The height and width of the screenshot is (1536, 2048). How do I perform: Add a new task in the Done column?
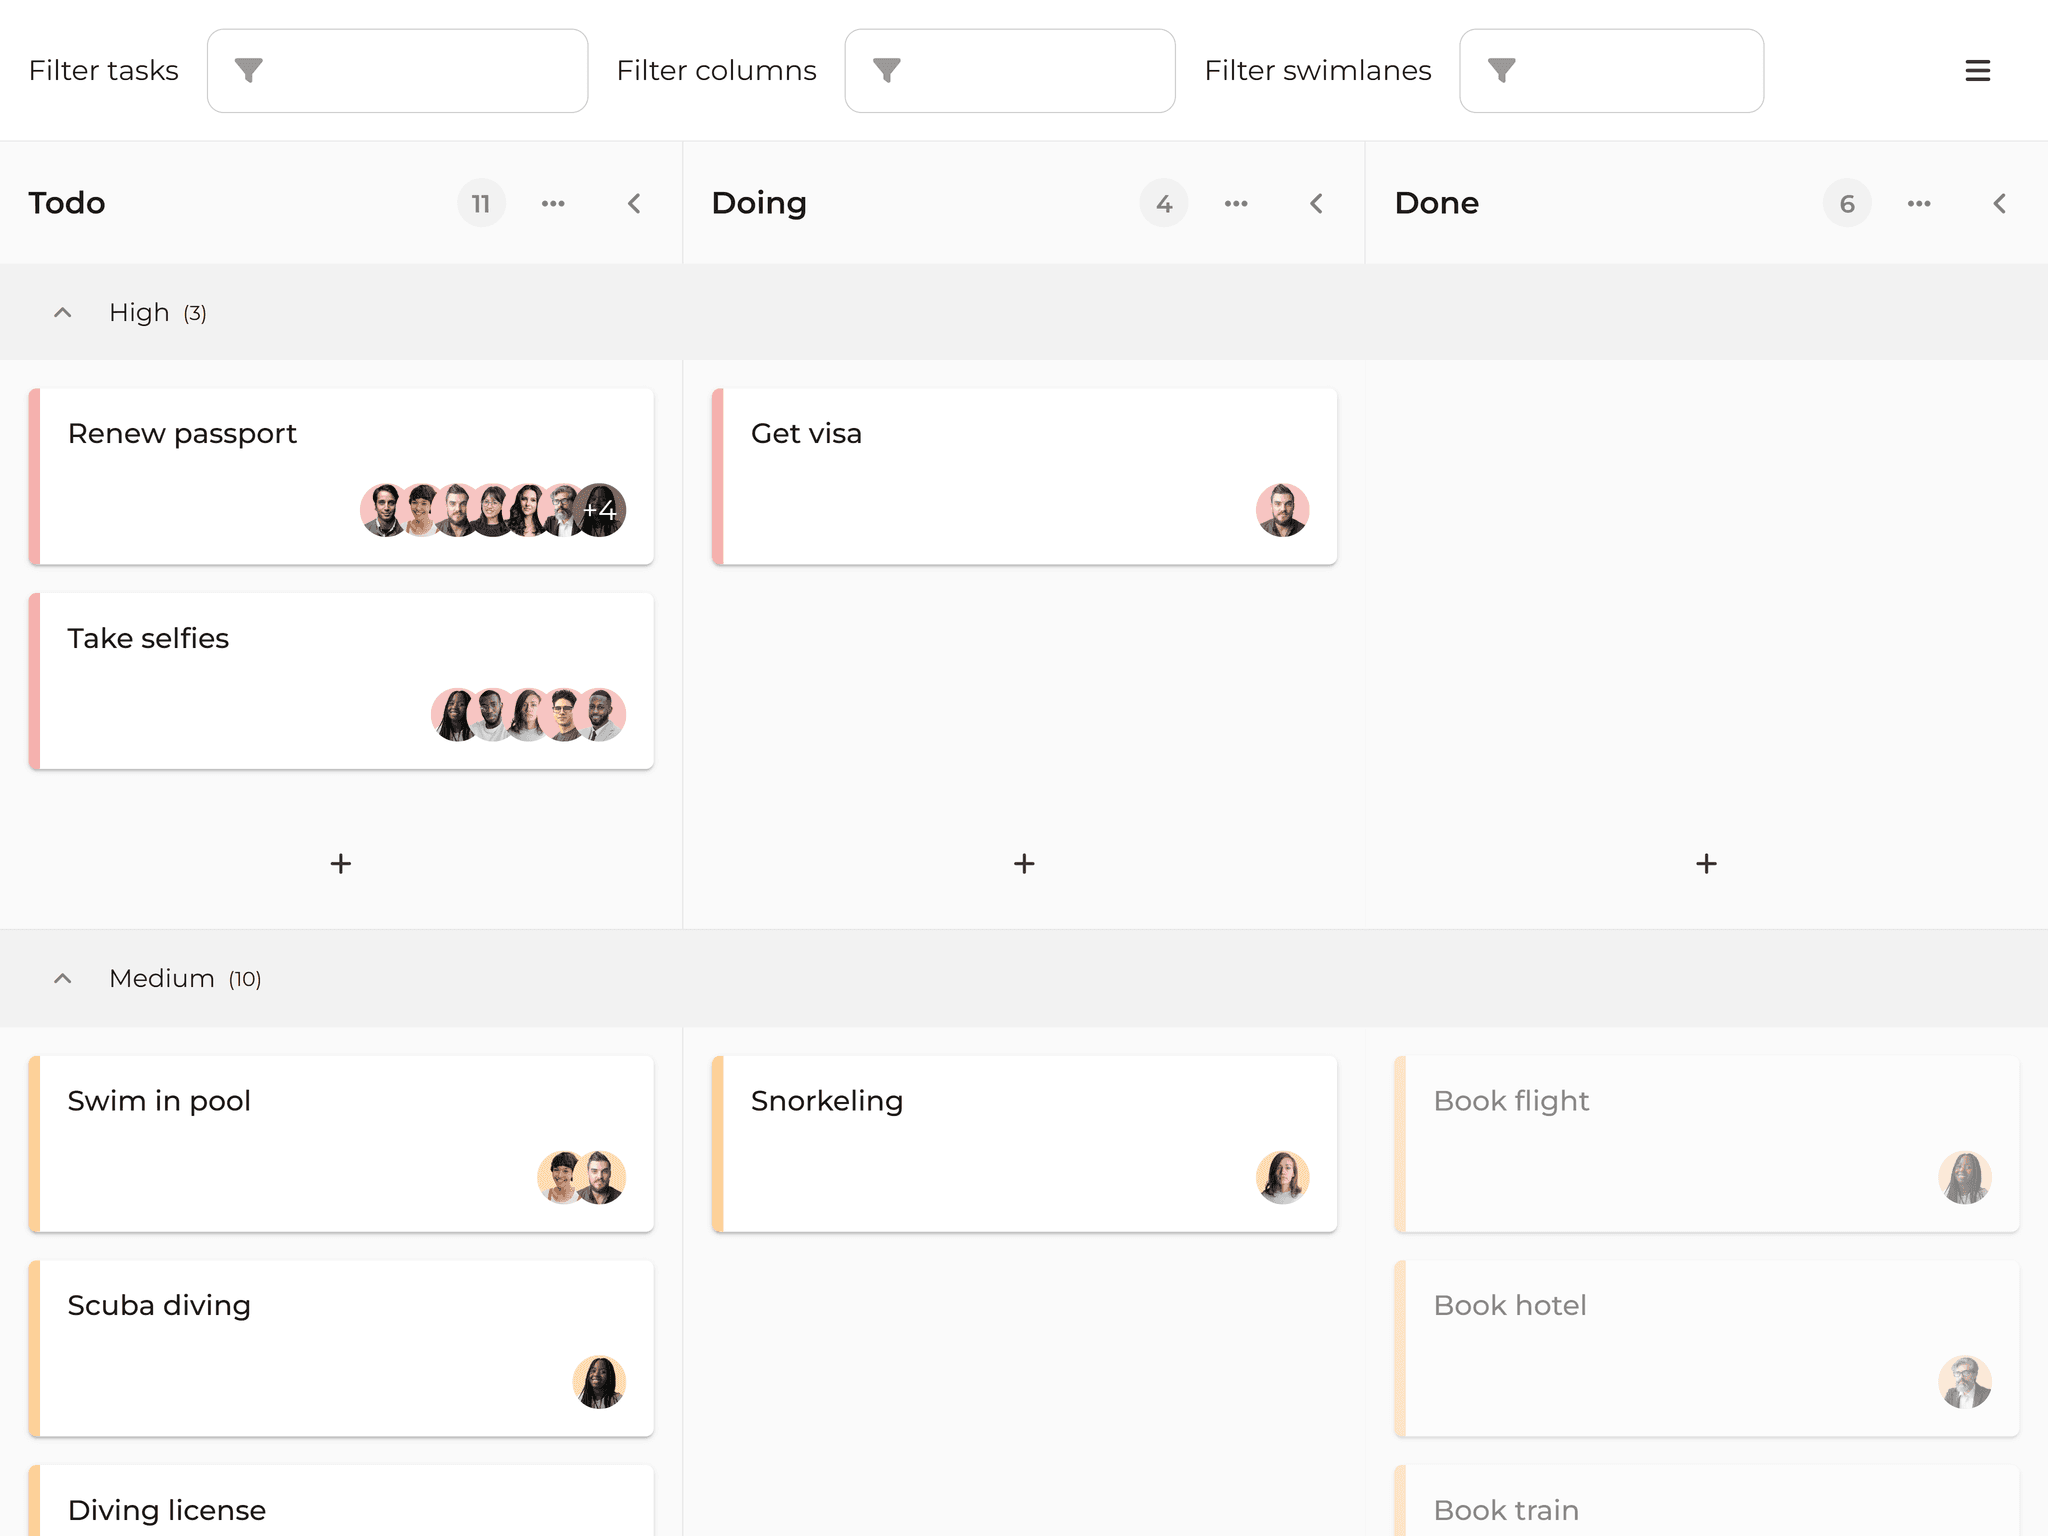click(x=1705, y=862)
